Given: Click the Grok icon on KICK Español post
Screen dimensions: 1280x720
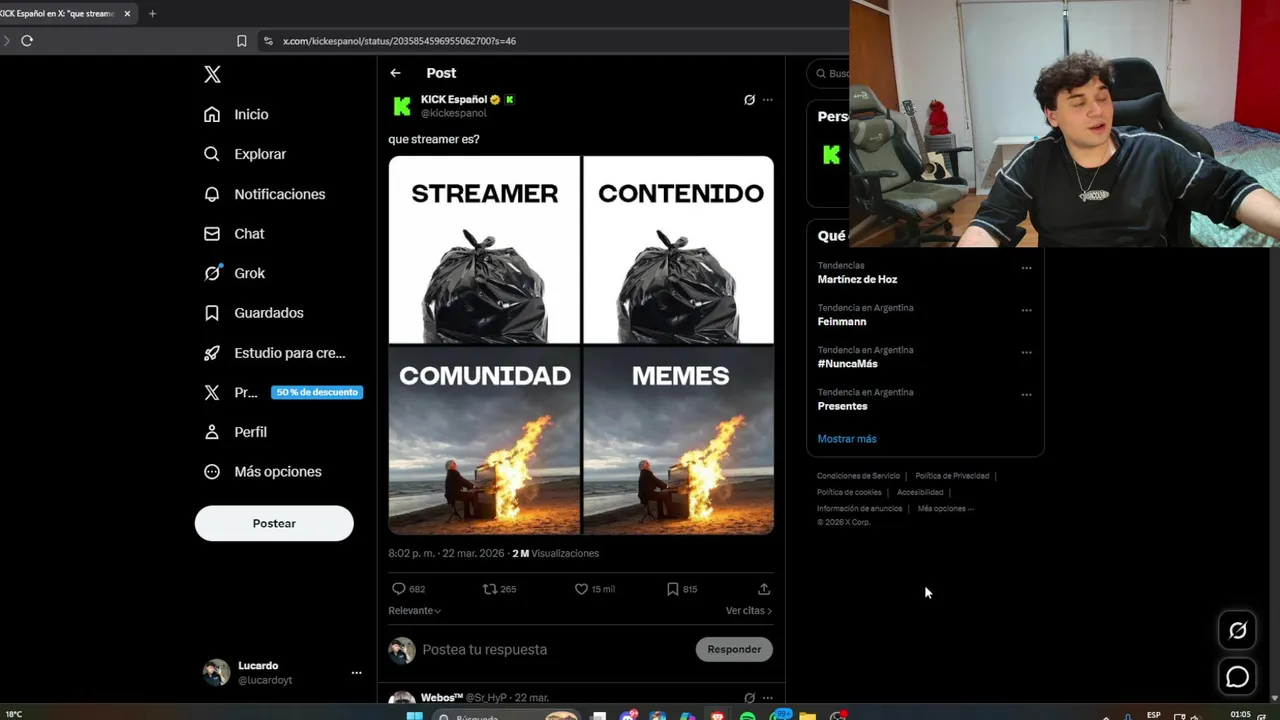Looking at the screenshot, I should point(749,100).
